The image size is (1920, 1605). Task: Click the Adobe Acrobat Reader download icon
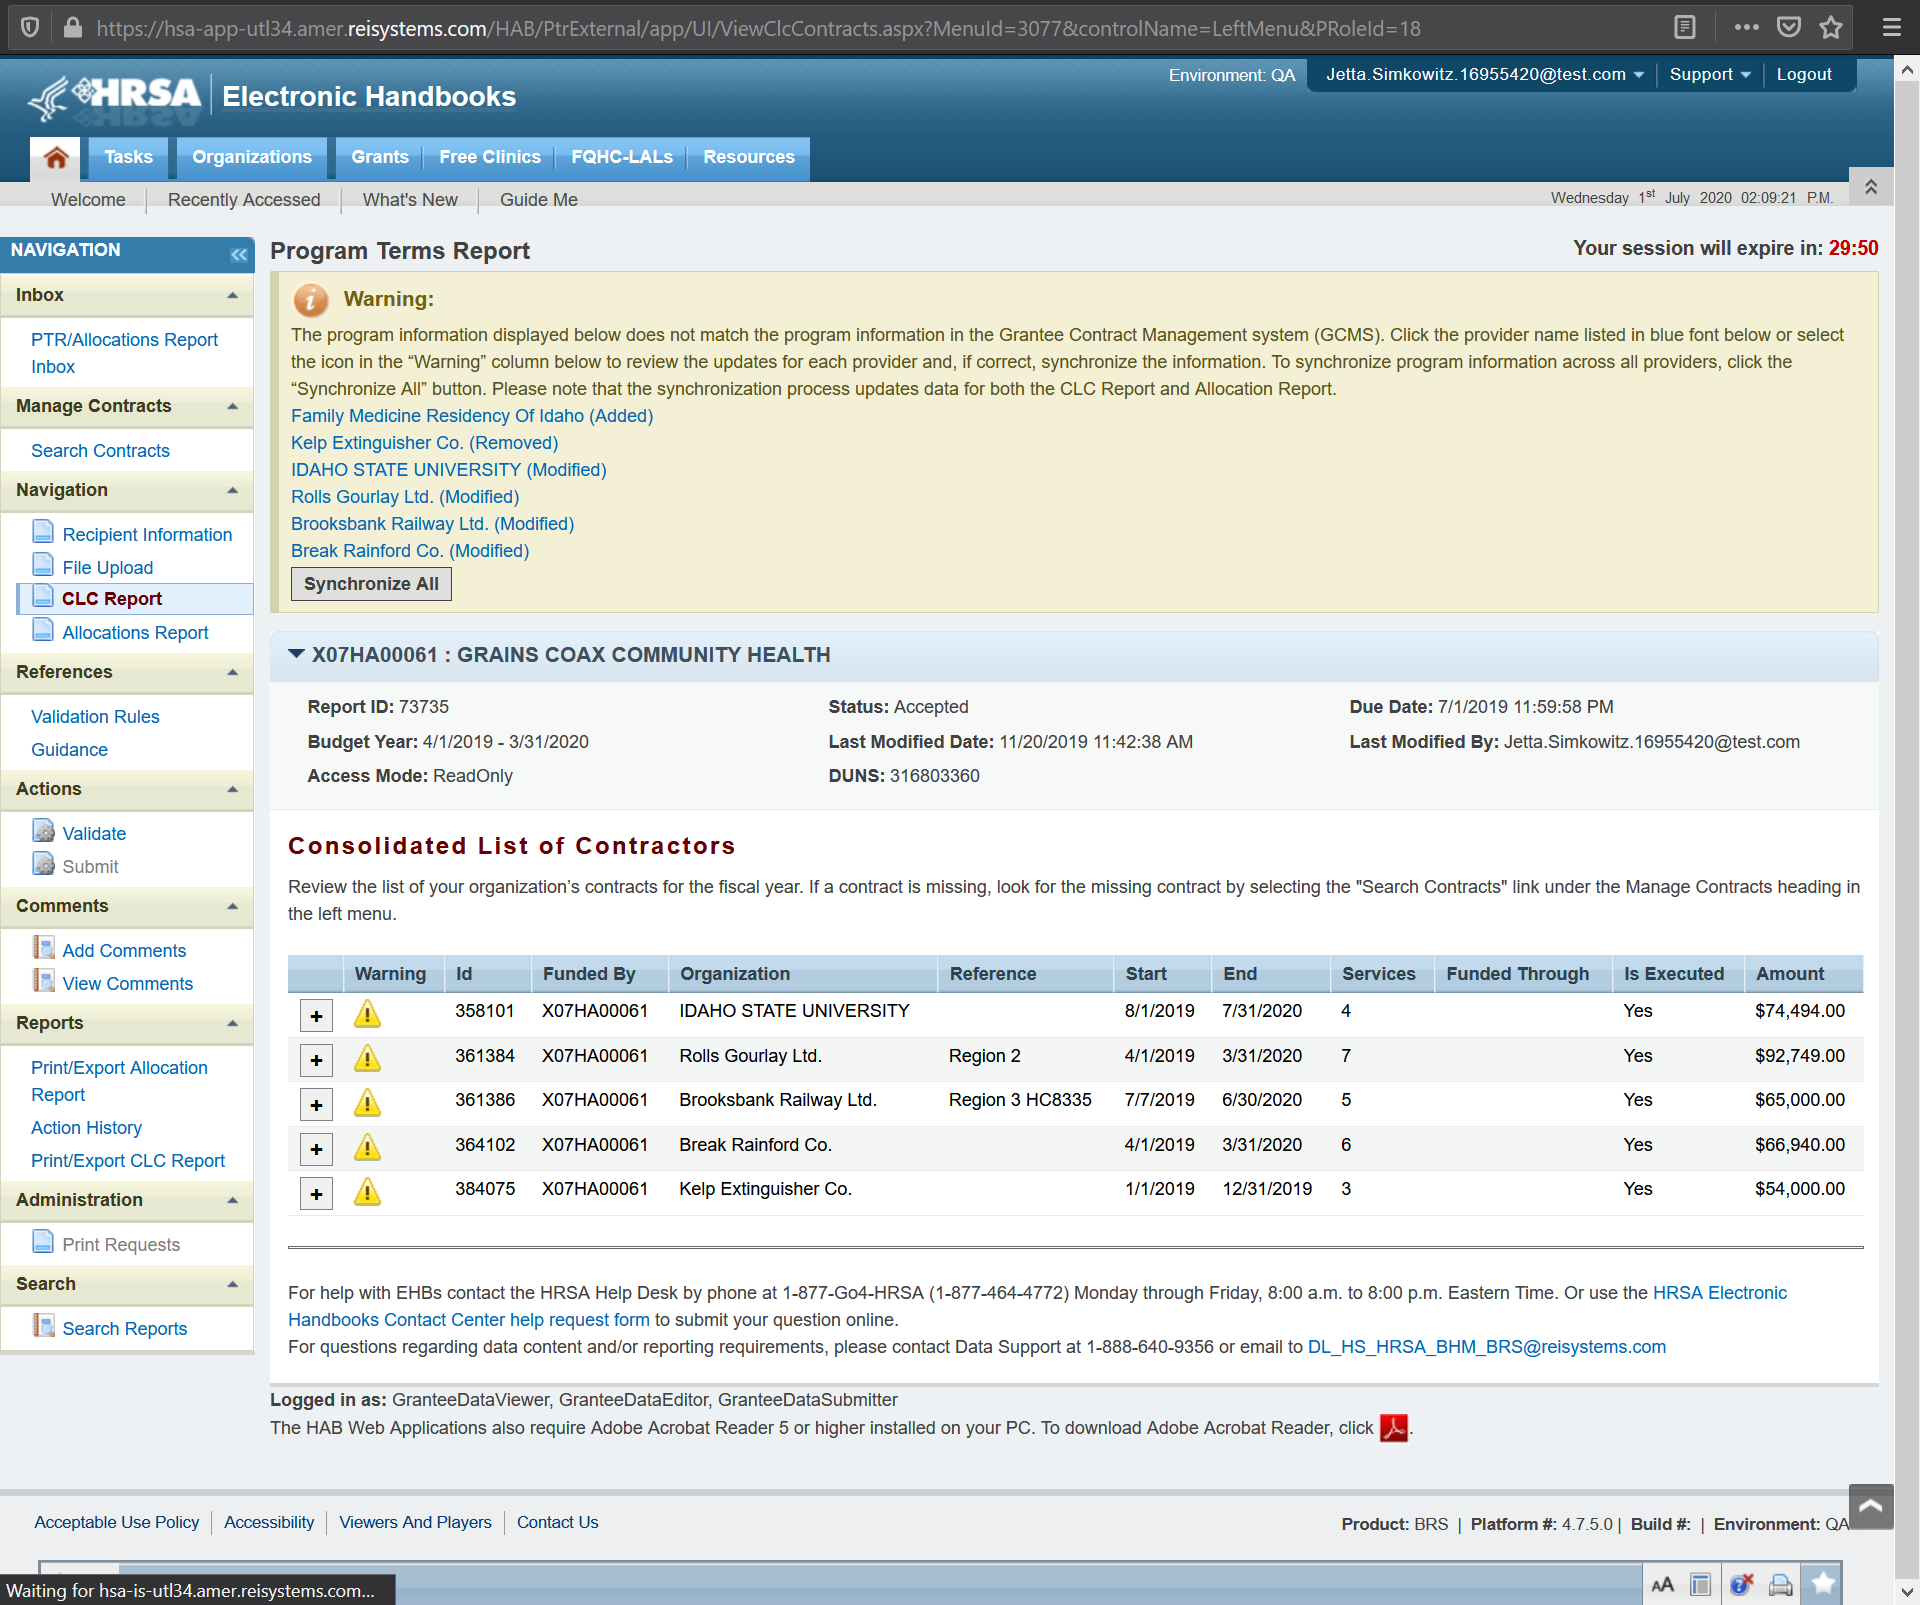click(x=1393, y=1428)
